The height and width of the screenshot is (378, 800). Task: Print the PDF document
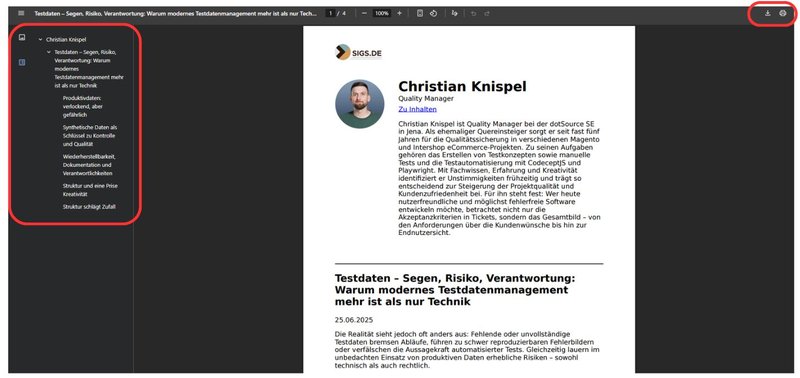pos(783,13)
